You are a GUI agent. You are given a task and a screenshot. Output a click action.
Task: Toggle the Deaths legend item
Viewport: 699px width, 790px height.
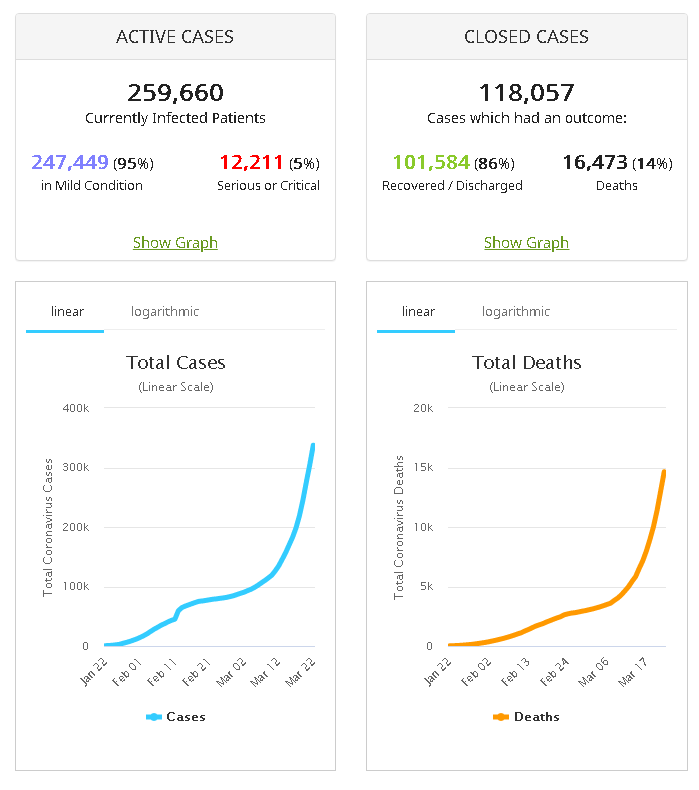(x=526, y=716)
